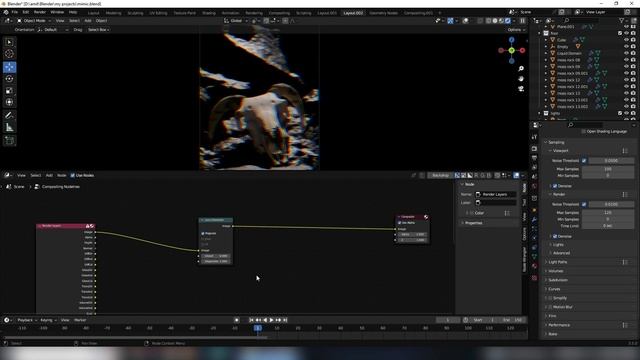
Task: Activate the Rotate tool
Action: pos(9,79)
